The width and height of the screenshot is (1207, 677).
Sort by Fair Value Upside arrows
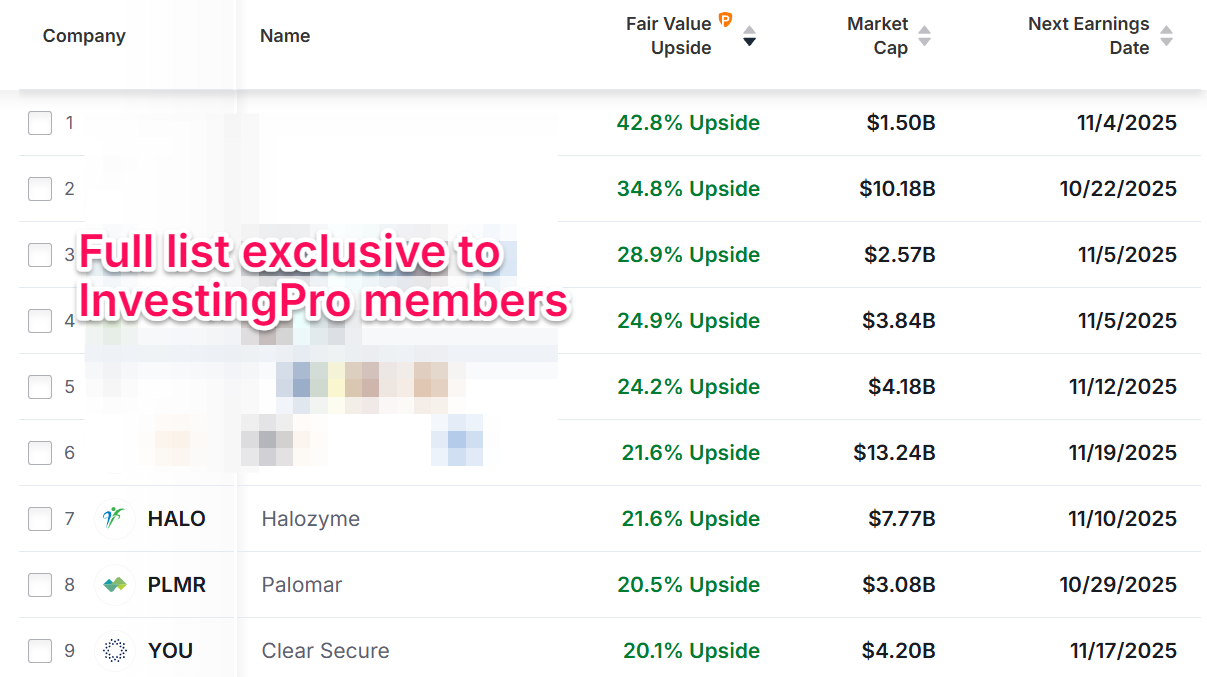pos(749,36)
